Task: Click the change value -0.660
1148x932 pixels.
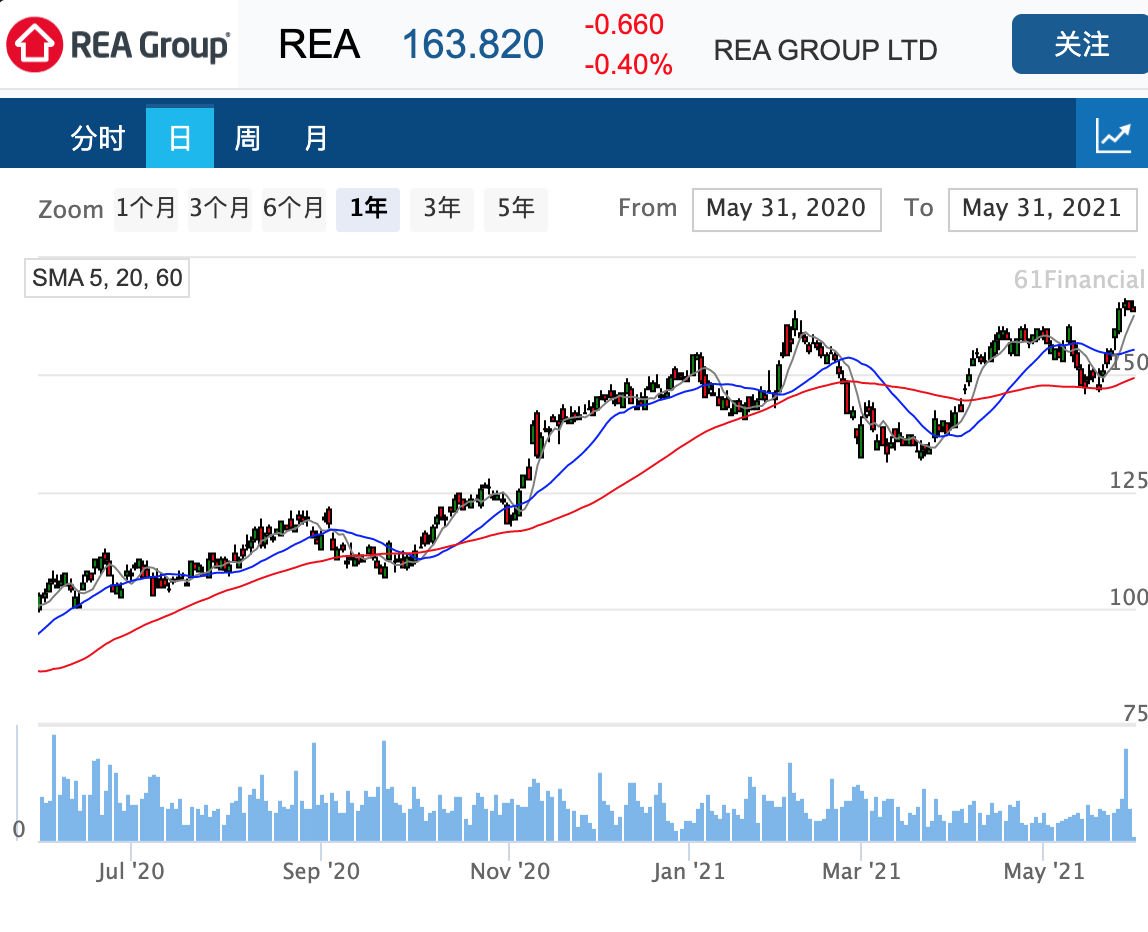Action: coord(624,25)
